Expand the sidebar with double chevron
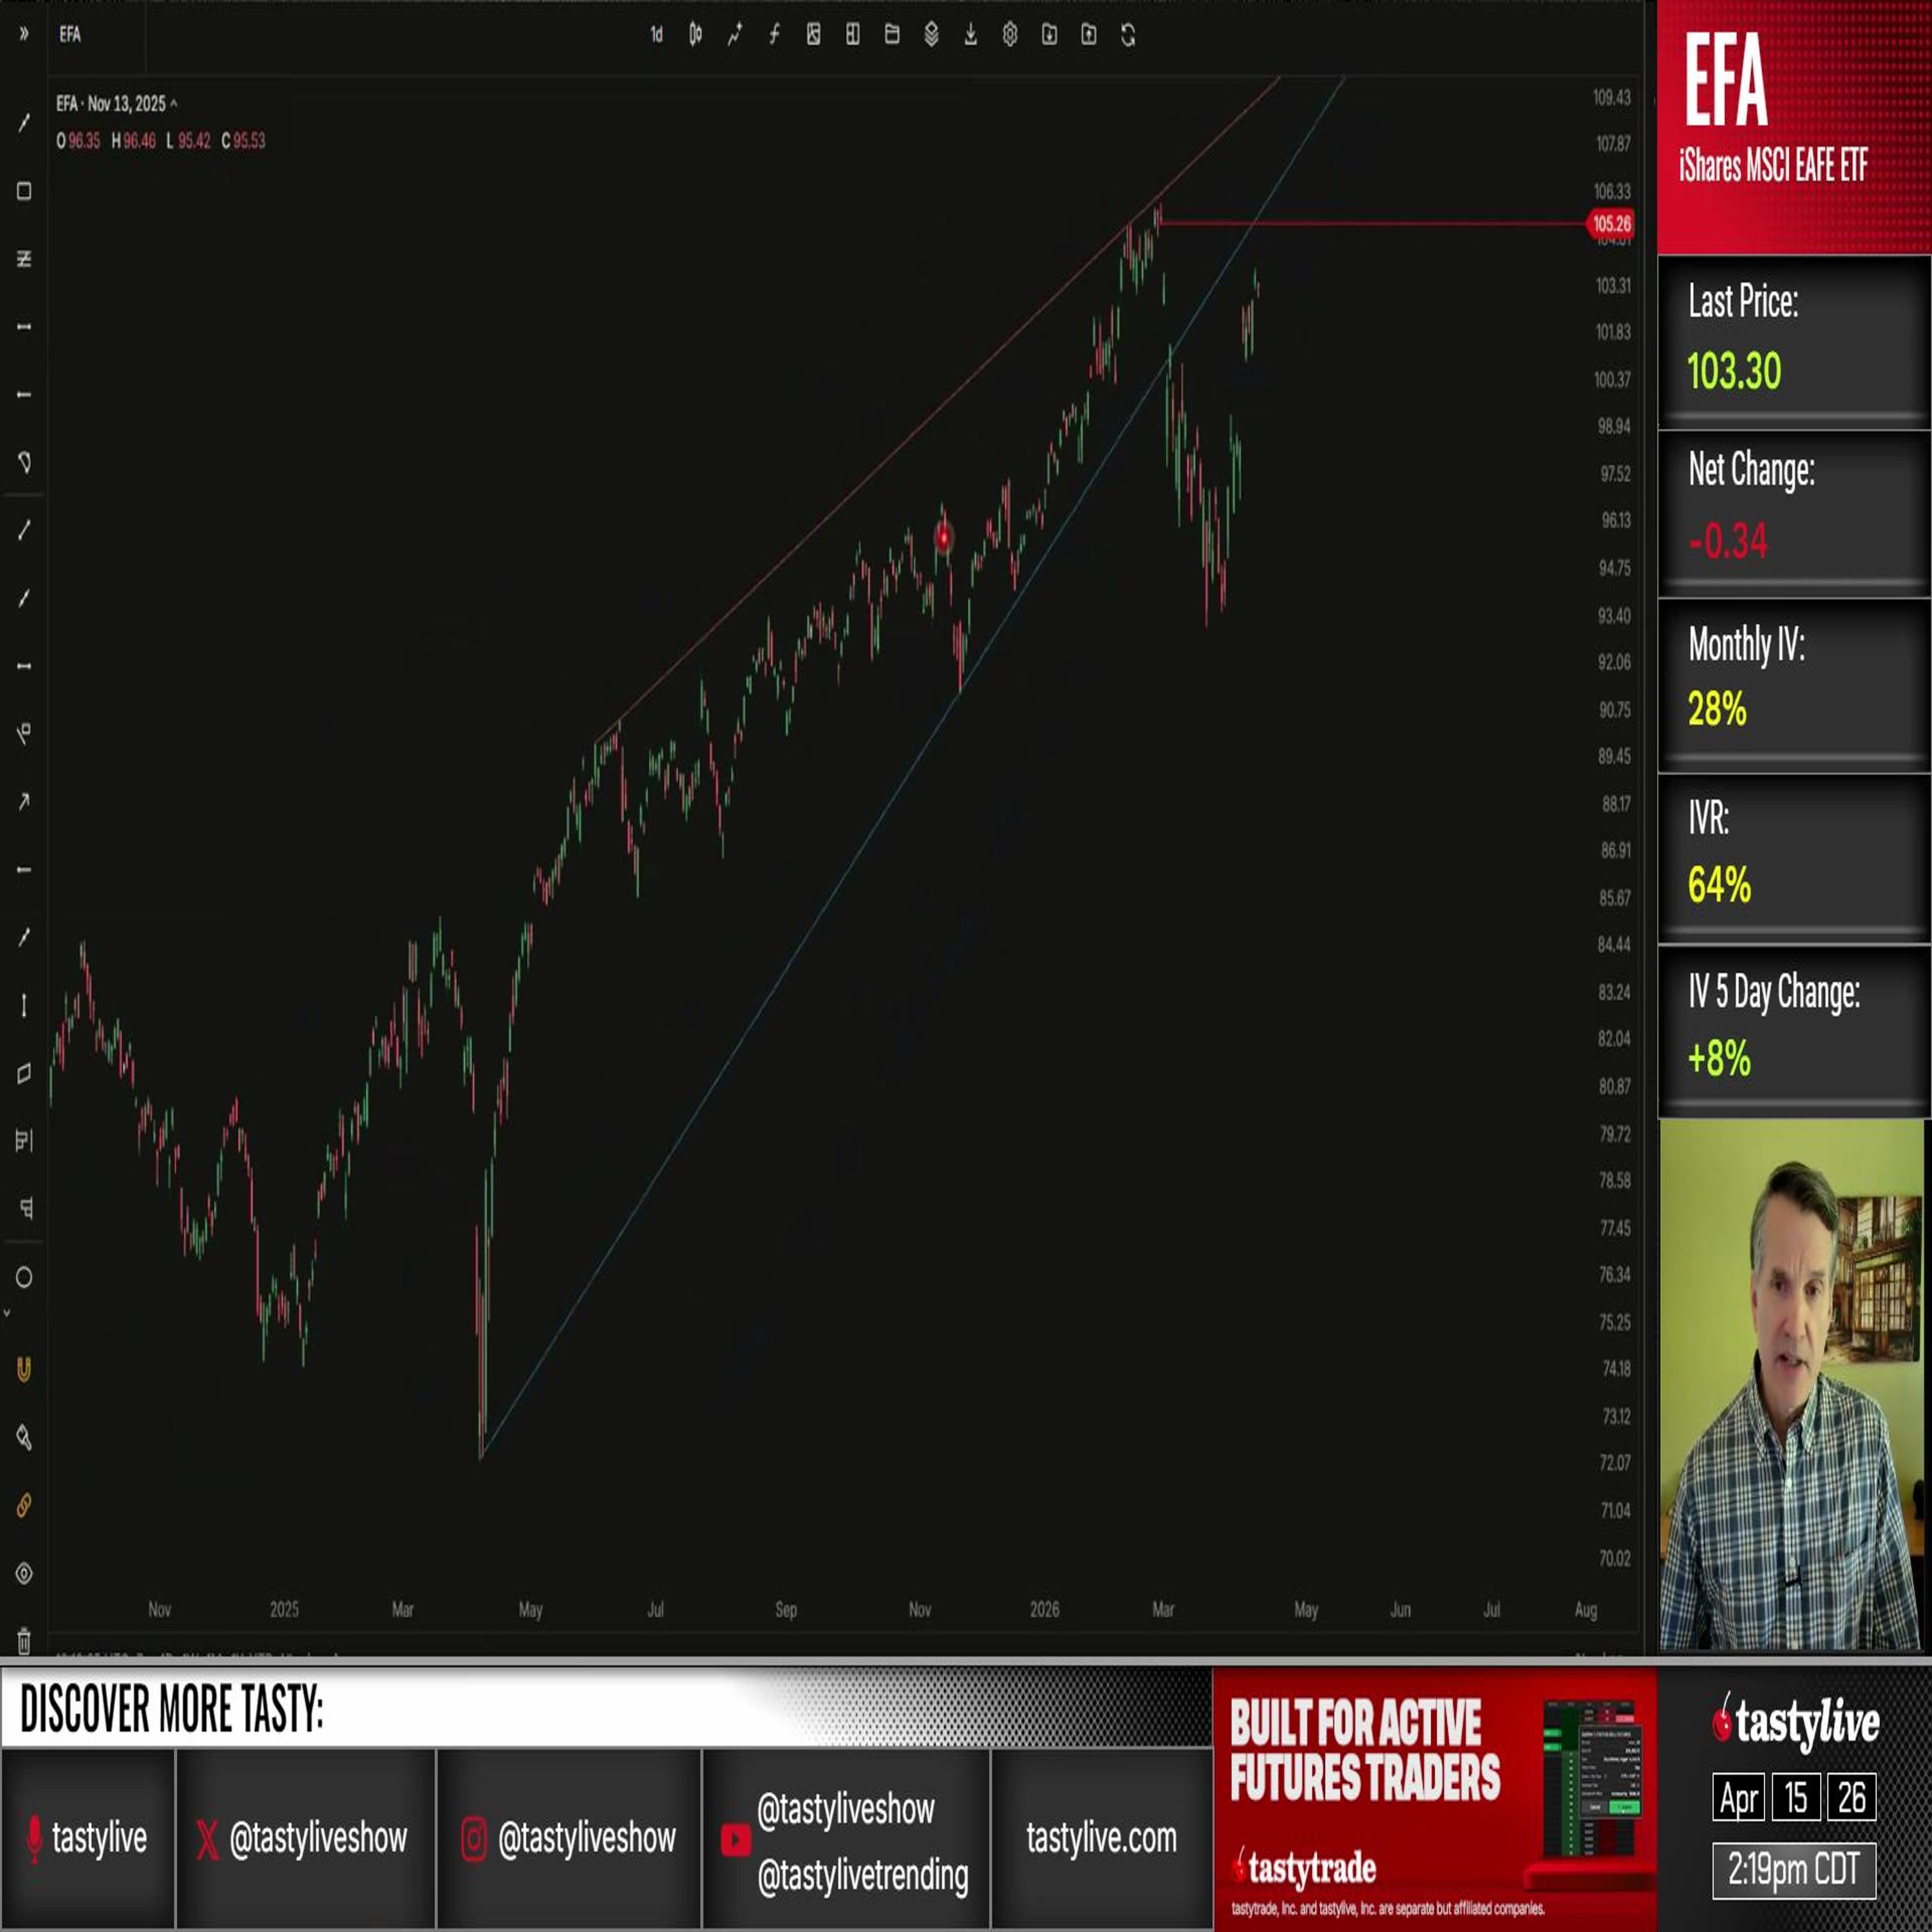 [x=24, y=34]
